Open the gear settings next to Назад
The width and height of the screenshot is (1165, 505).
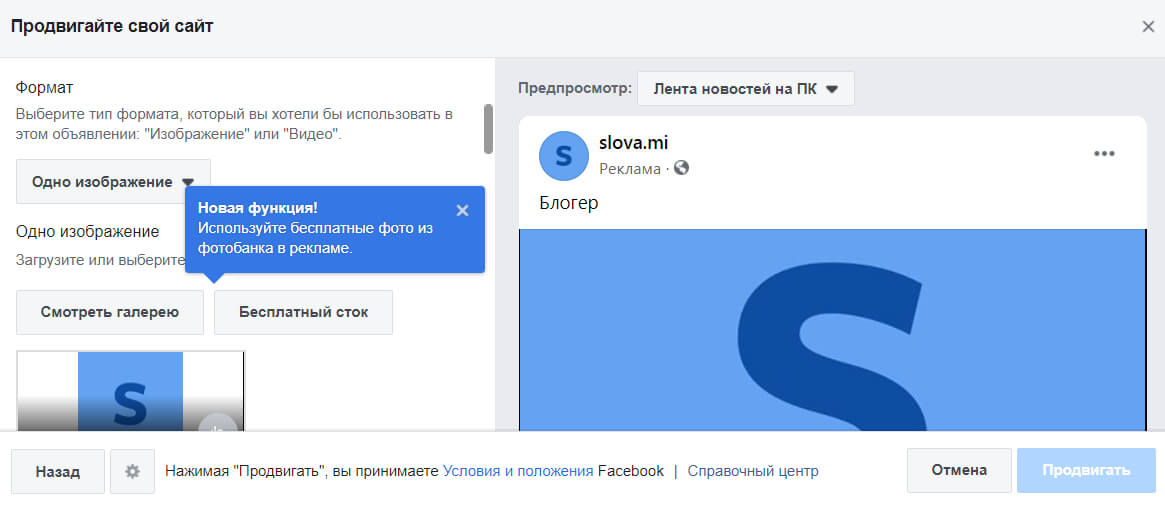point(132,471)
